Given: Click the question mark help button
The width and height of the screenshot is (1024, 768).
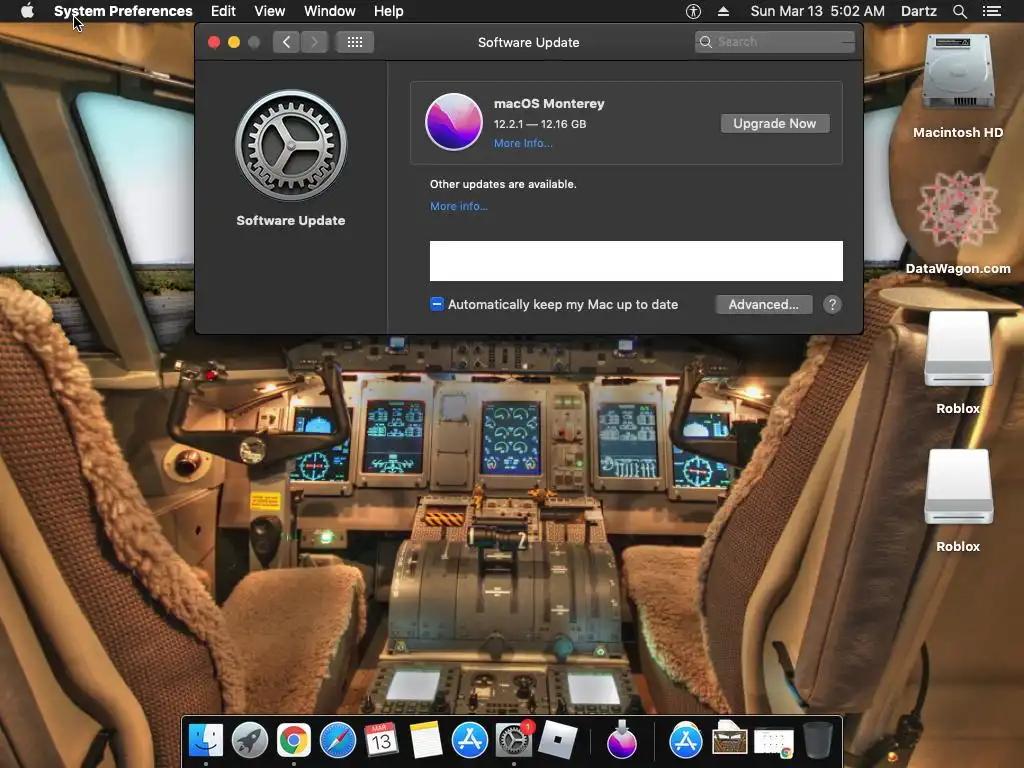Looking at the screenshot, I should point(832,304).
